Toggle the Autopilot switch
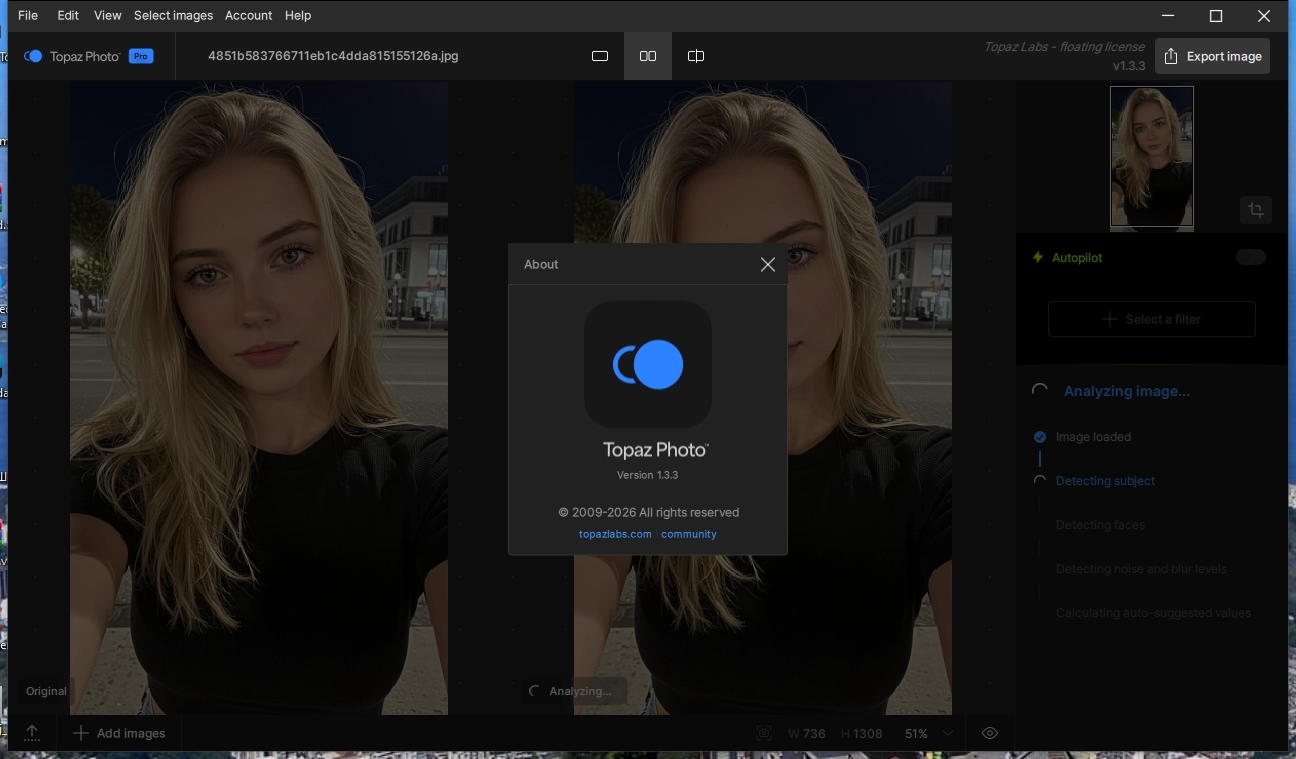 click(1250, 257)
